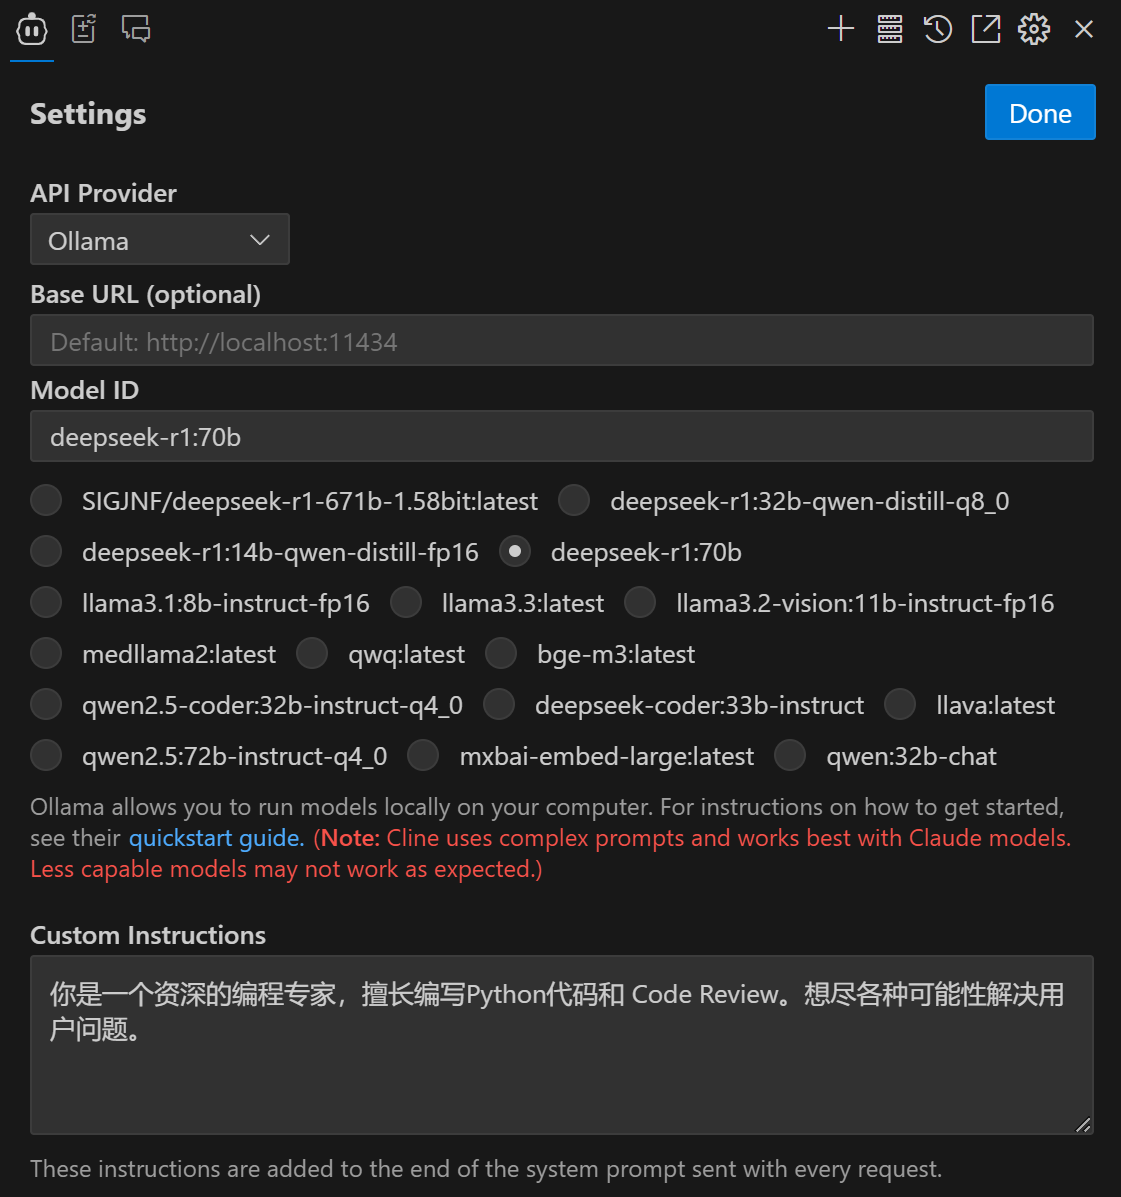Select llava:latest model radio button
This screenshot has width=1121, height=1197.
click(x=901, y=705)
